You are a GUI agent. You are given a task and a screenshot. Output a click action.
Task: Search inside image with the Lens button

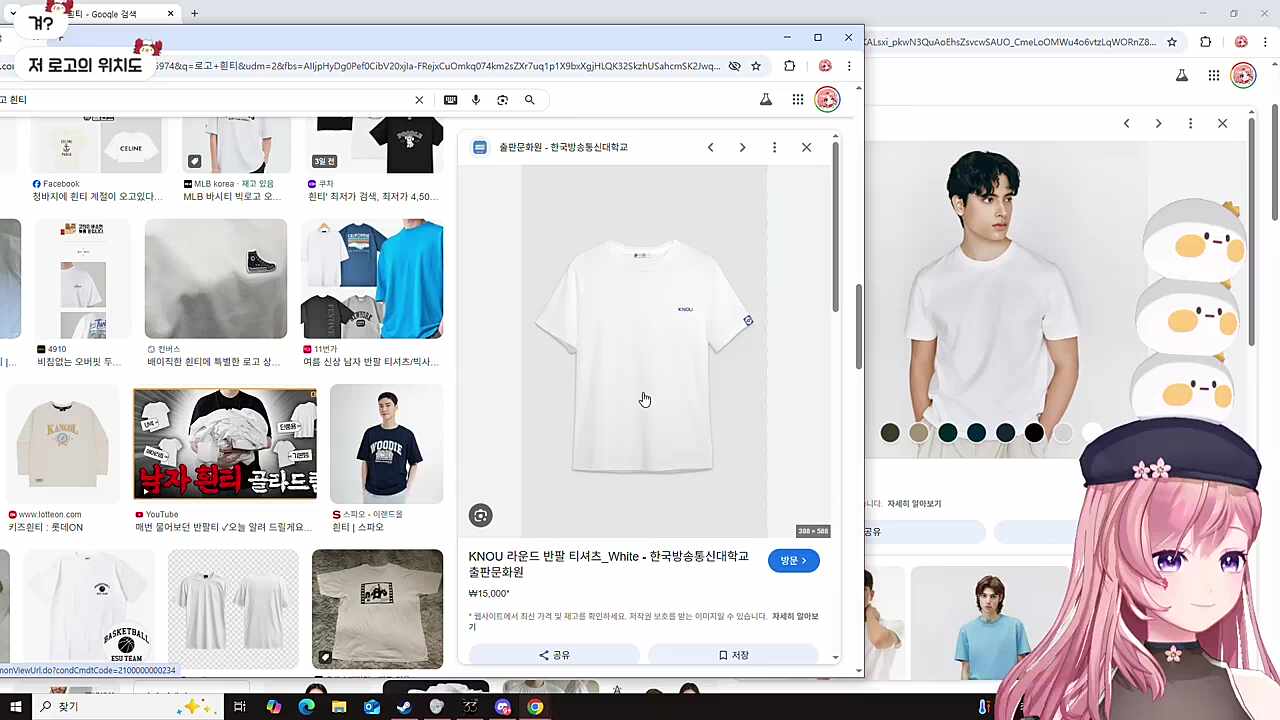481,516
